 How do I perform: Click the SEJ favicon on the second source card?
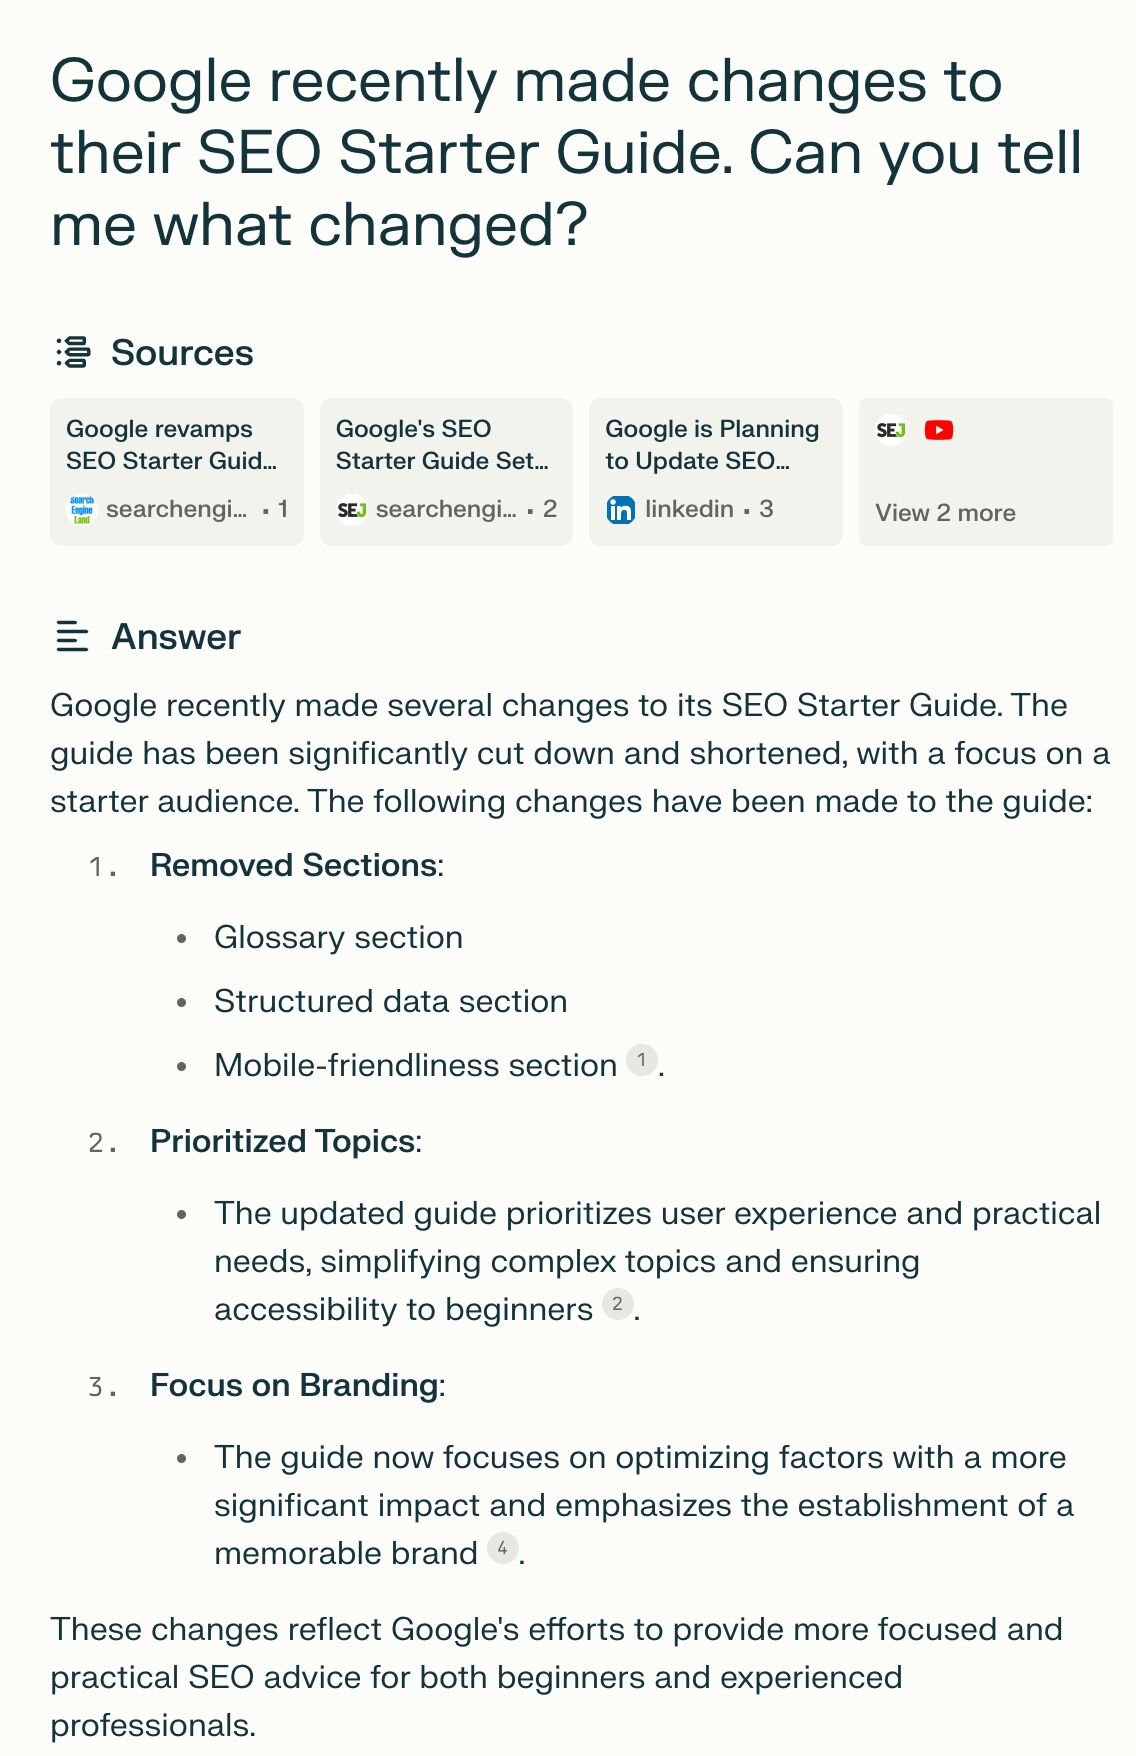352,509
